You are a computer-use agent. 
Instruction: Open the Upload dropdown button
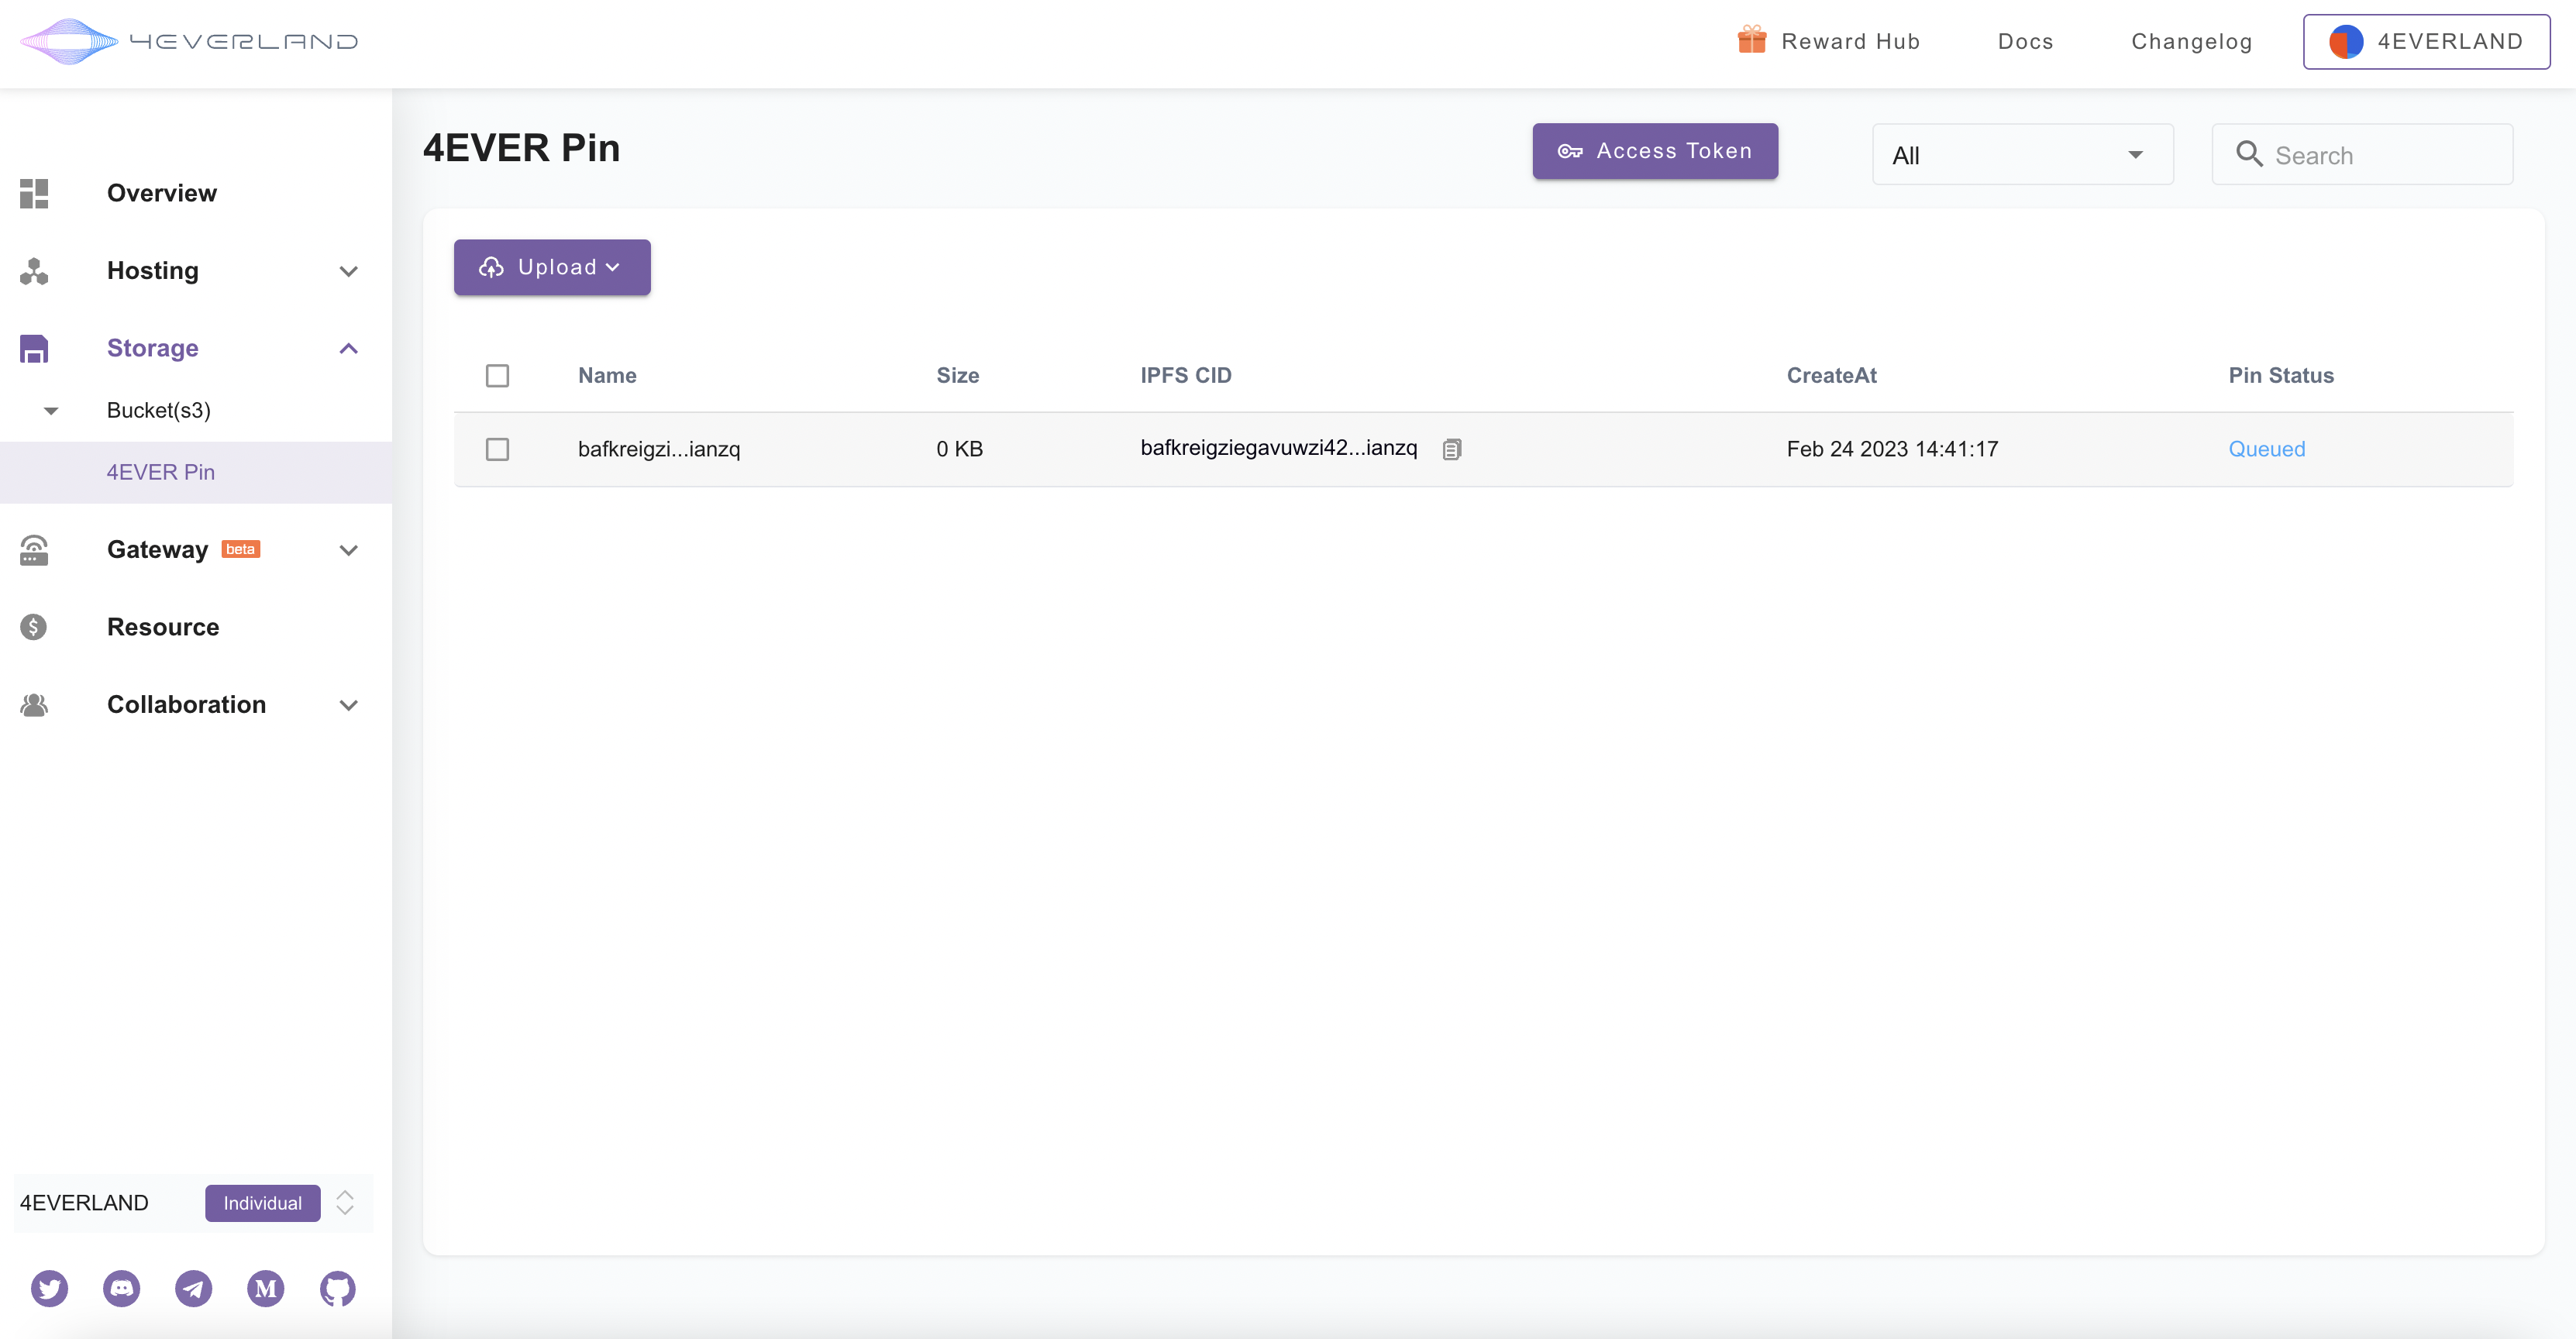[552, 267]
